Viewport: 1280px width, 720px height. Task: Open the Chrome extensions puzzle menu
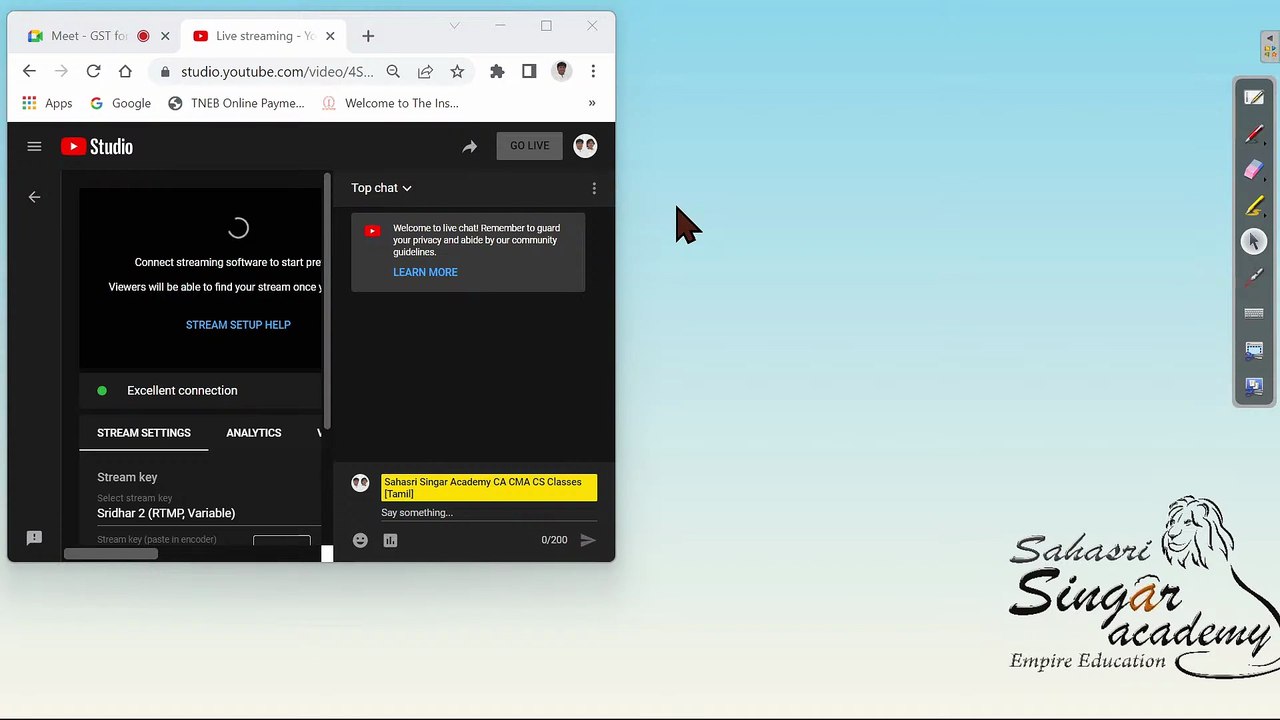tap(497, 71)
